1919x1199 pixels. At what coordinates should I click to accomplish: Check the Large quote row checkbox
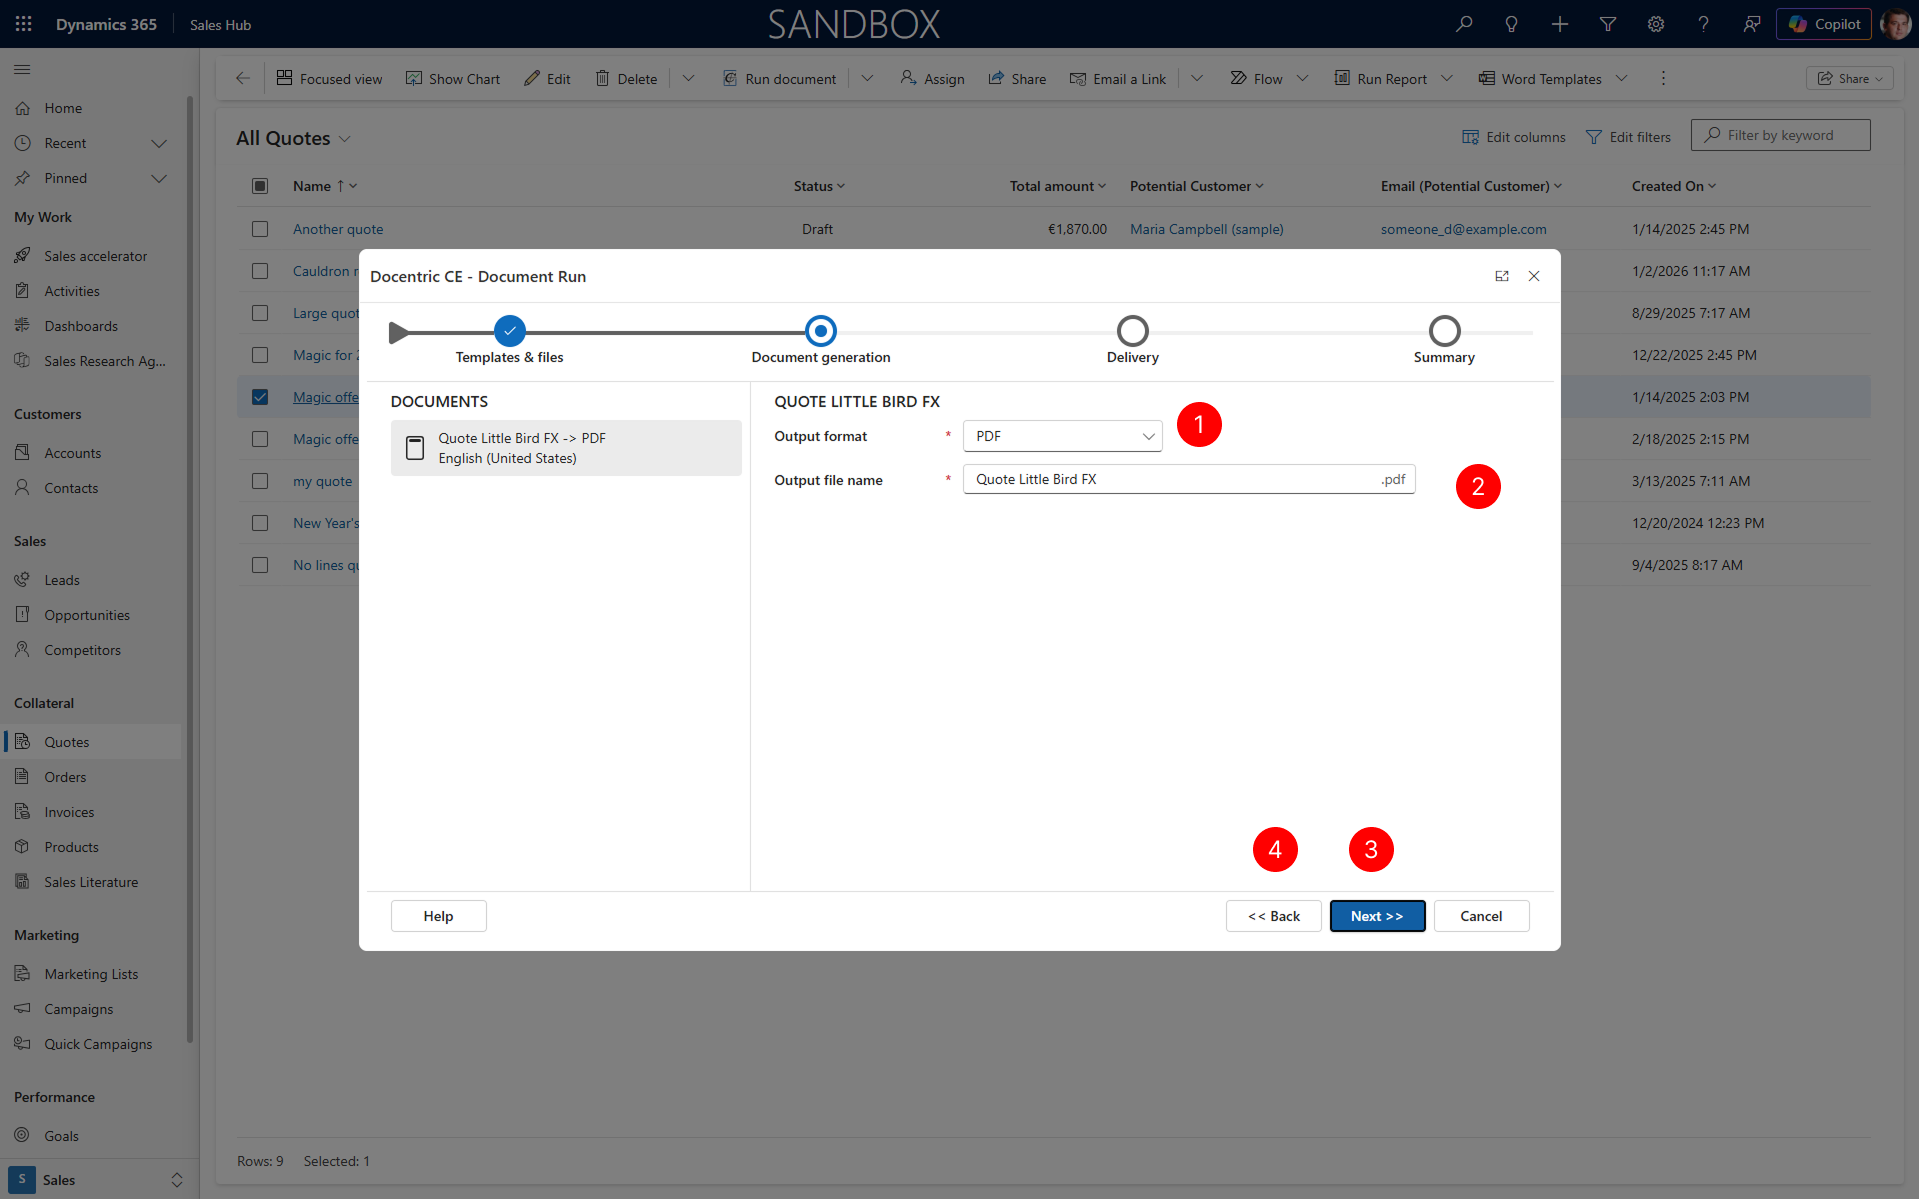click(x=260, y=313)
